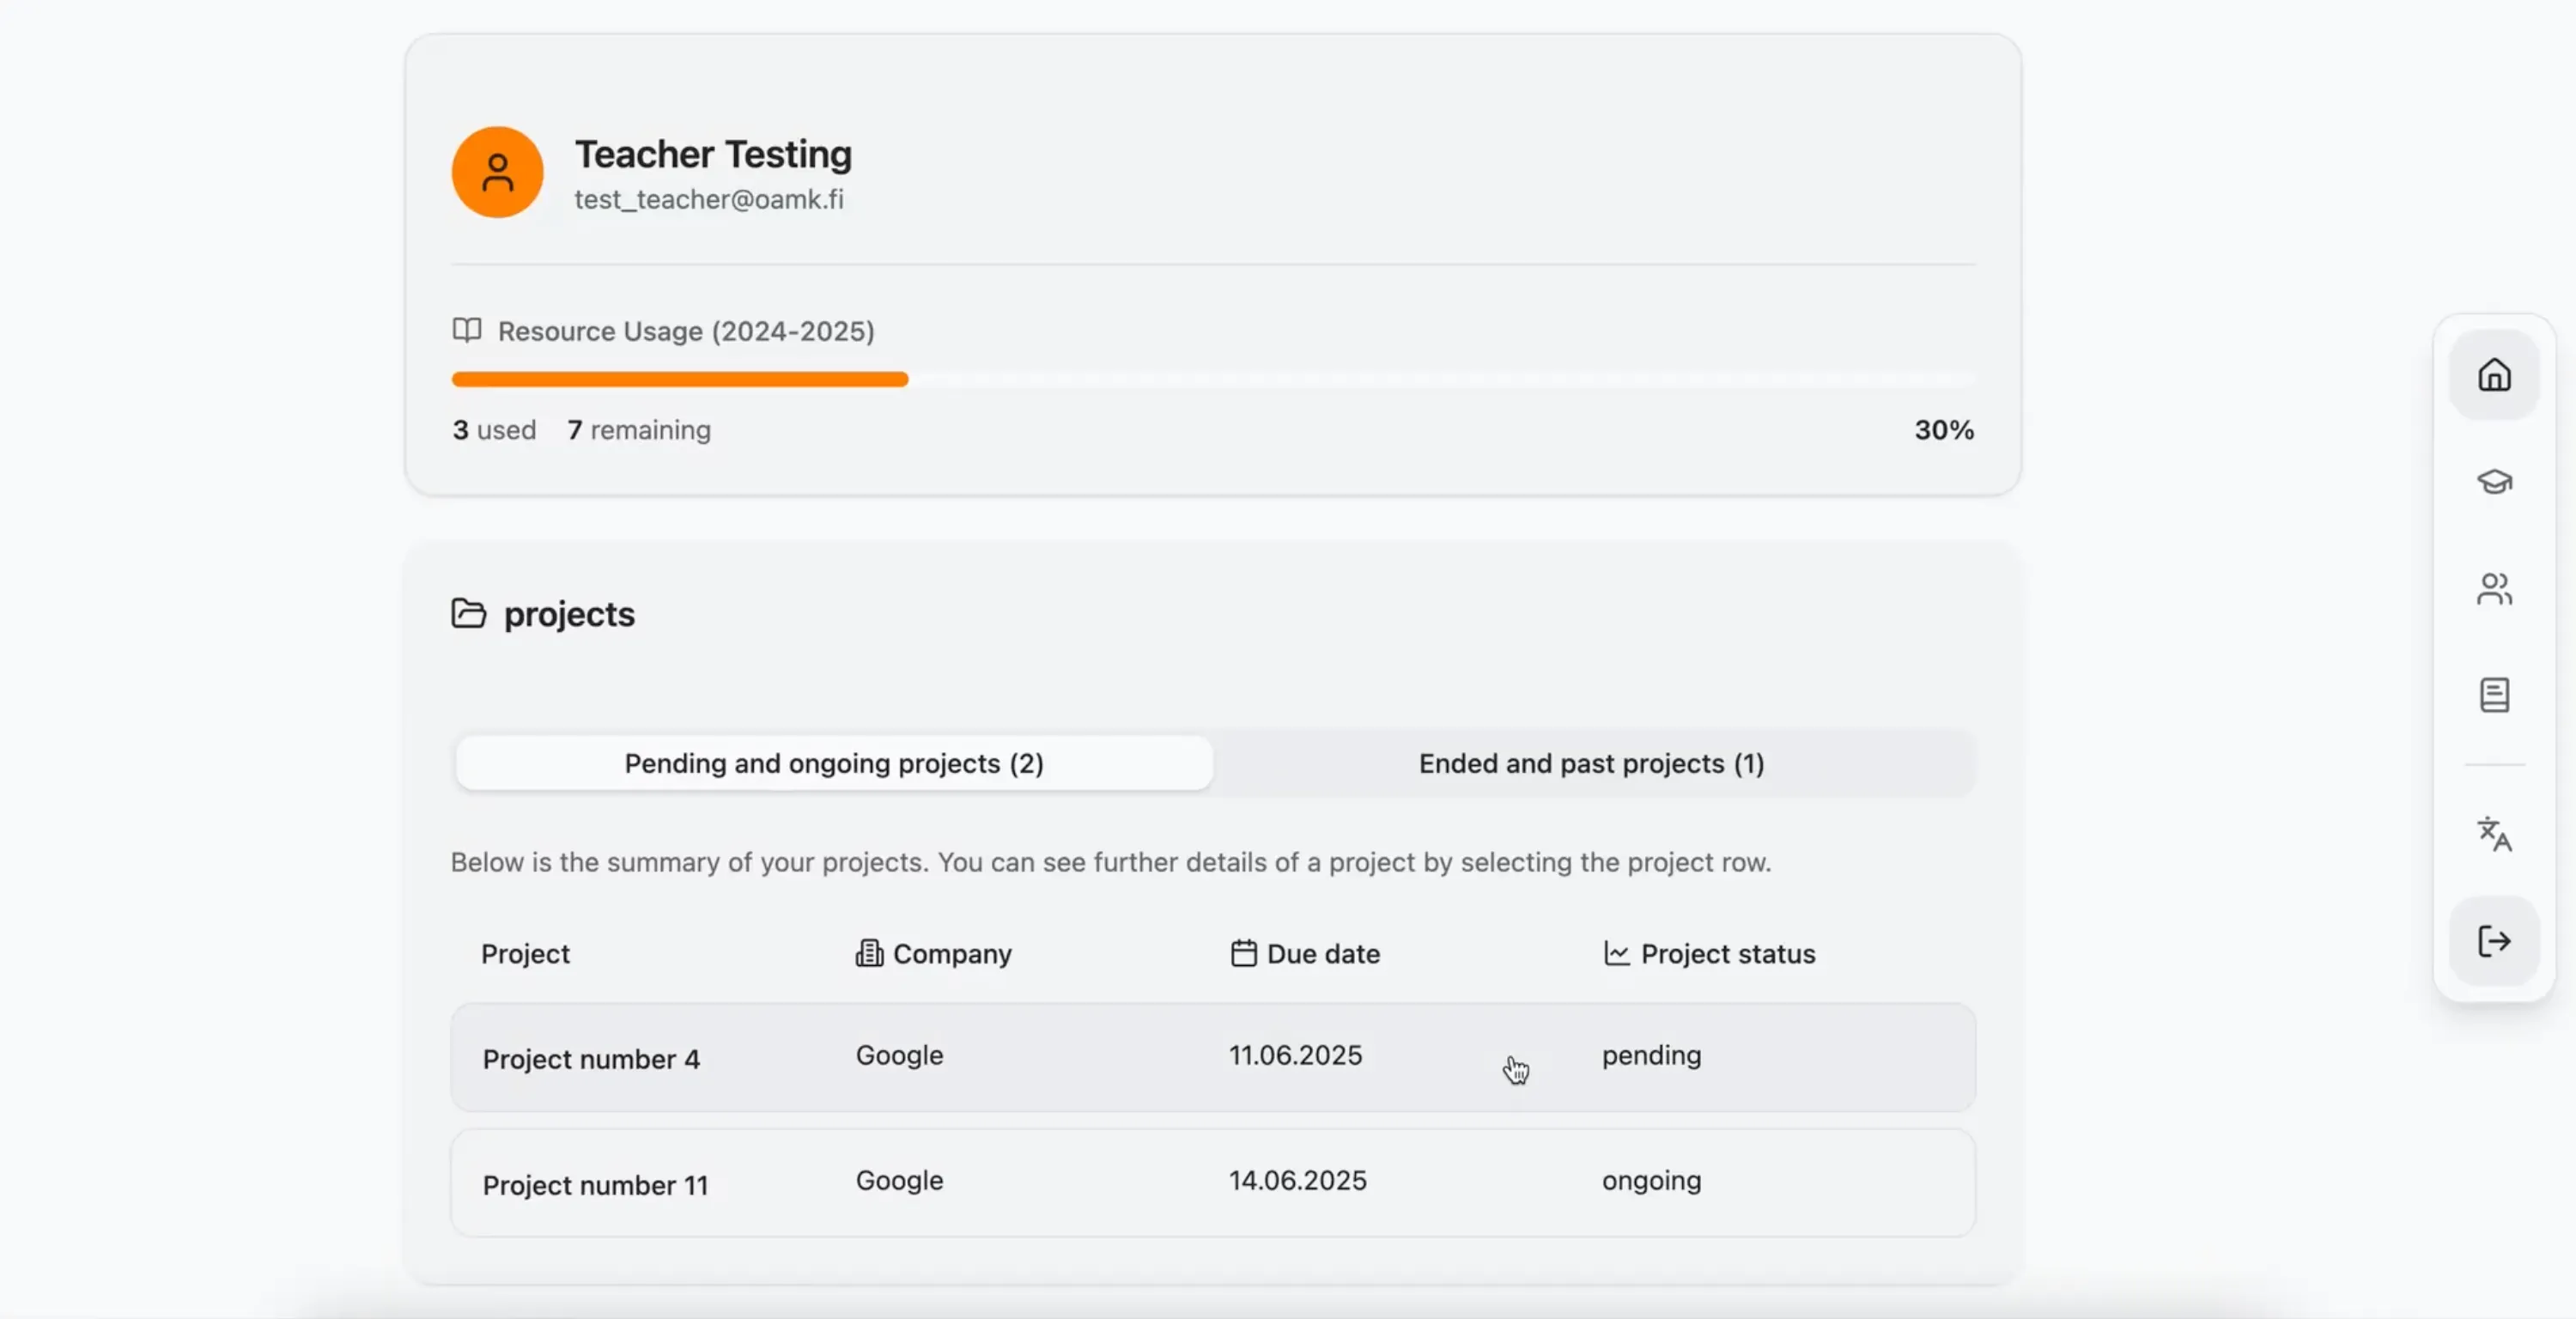
Task: Click the orange user avatar icon
Action: click(497, 172)
